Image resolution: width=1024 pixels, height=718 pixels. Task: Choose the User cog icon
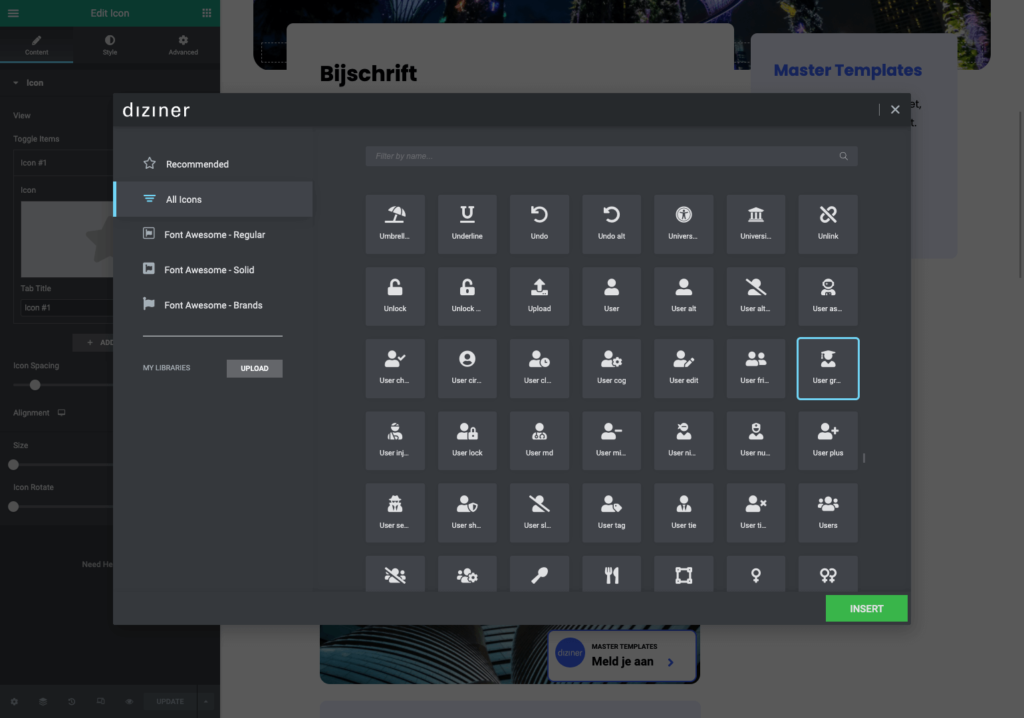coord(611,368)
